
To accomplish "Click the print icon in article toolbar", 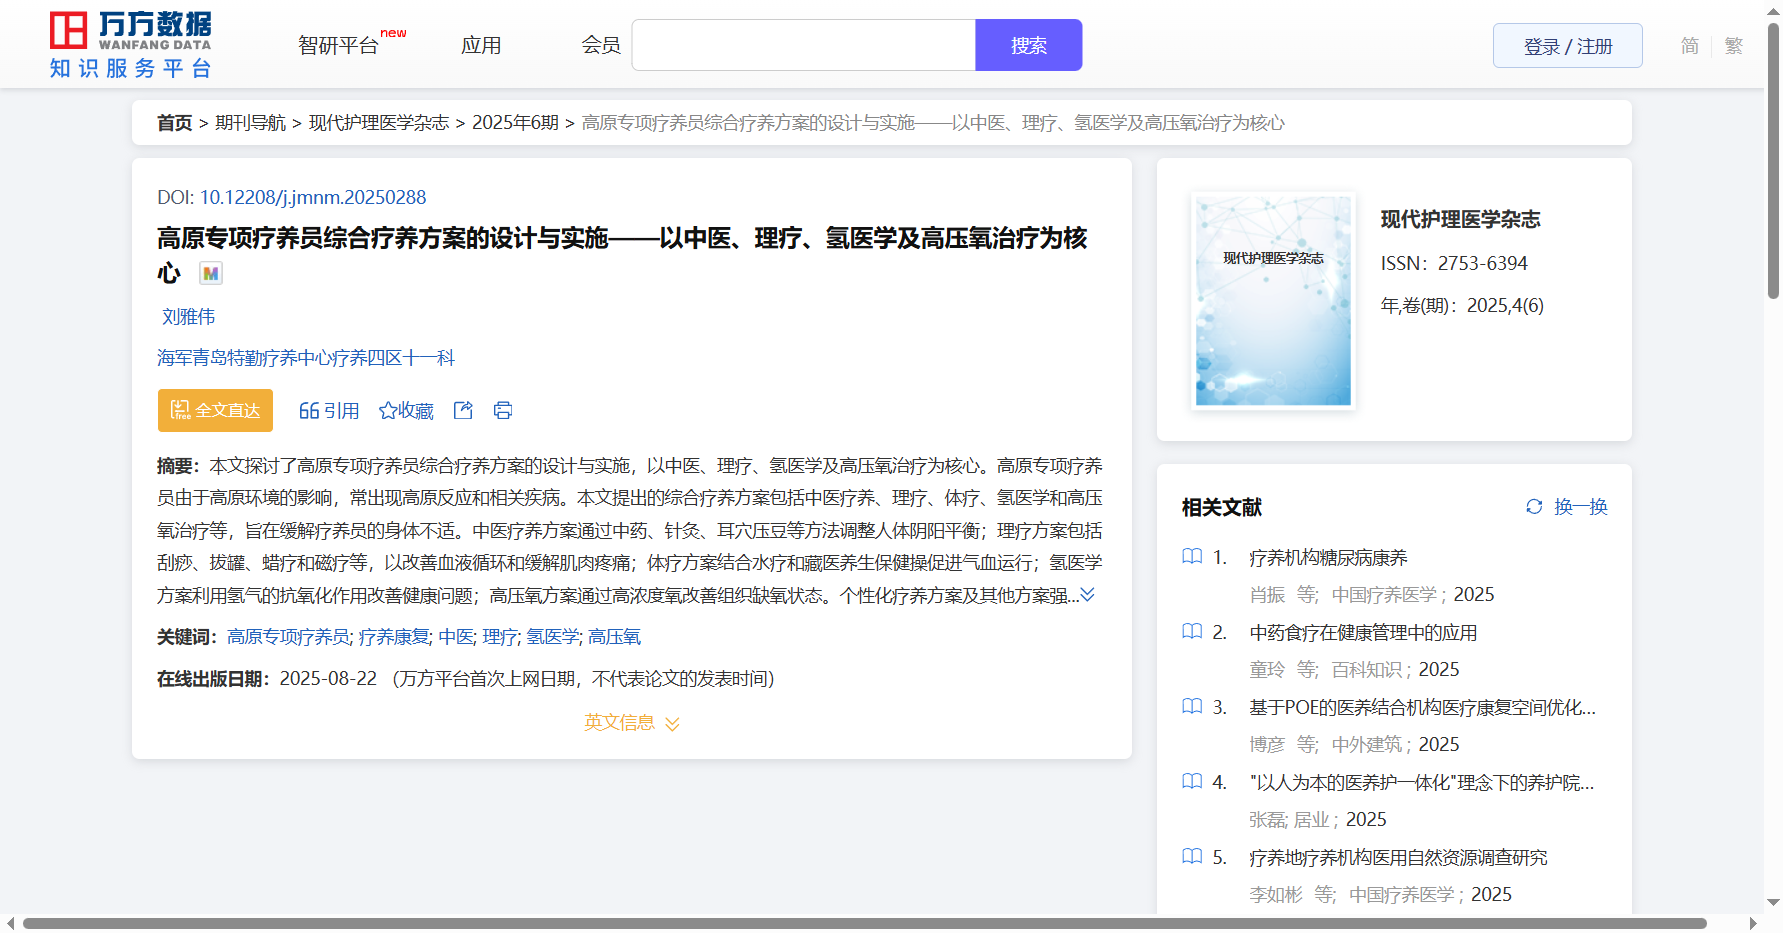I will tap(503, 411).
